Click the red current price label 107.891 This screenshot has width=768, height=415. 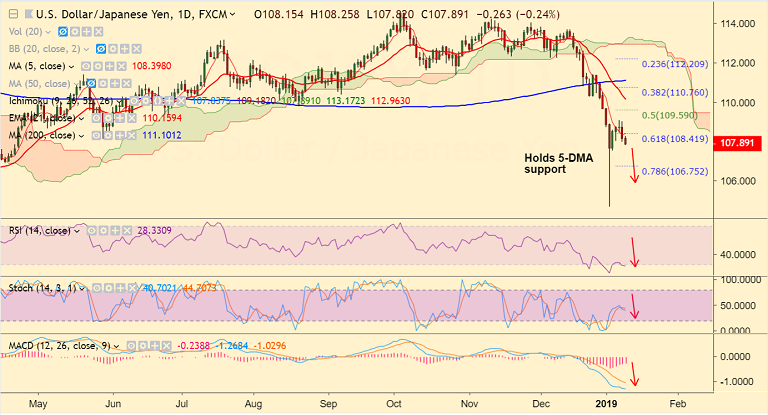738,143
